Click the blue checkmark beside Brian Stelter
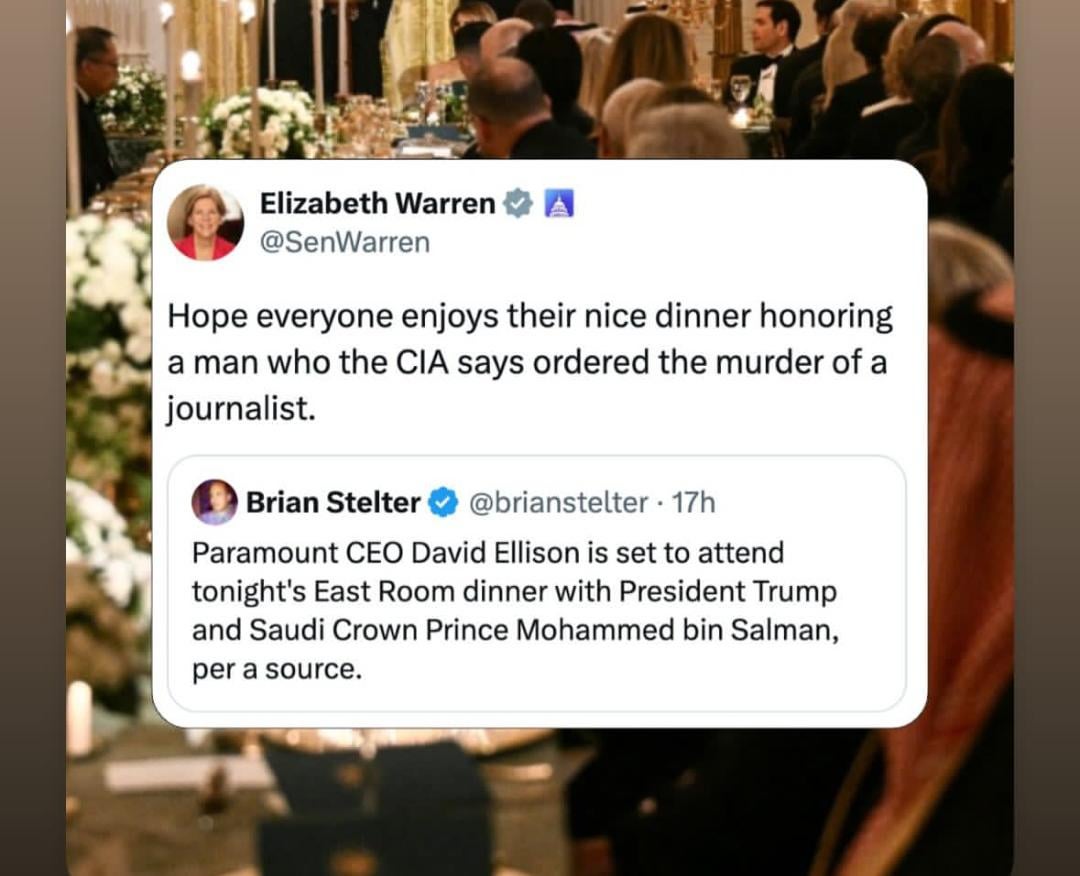This screenshot has width=1080, height=876. 444,502
